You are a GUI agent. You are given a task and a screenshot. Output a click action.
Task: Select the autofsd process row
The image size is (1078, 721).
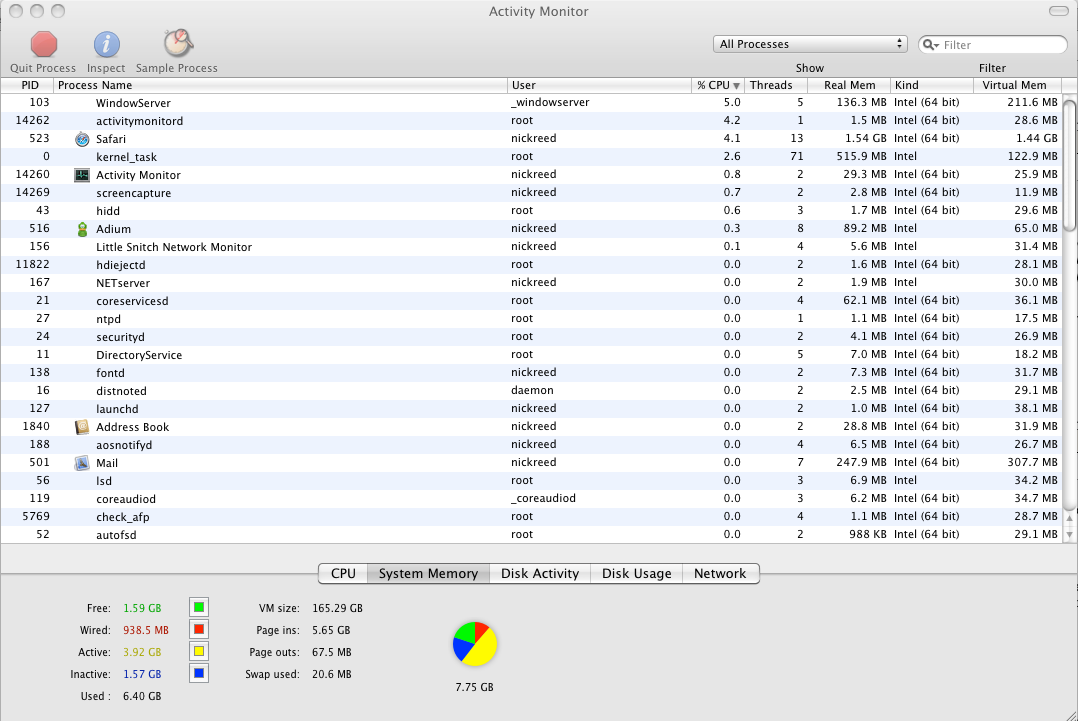pos(531,534)
